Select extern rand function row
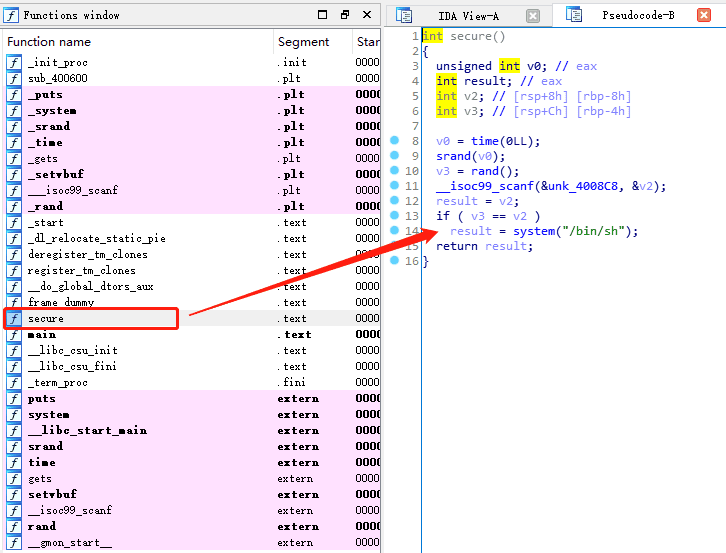The width and height of the screenshot is (726, 553). [x=192, y=526]
